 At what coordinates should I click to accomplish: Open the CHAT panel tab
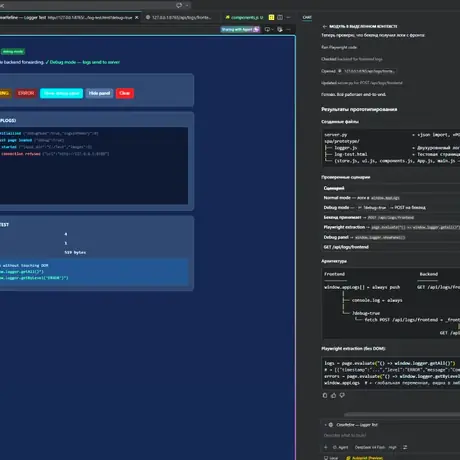(x=307, y=17)
